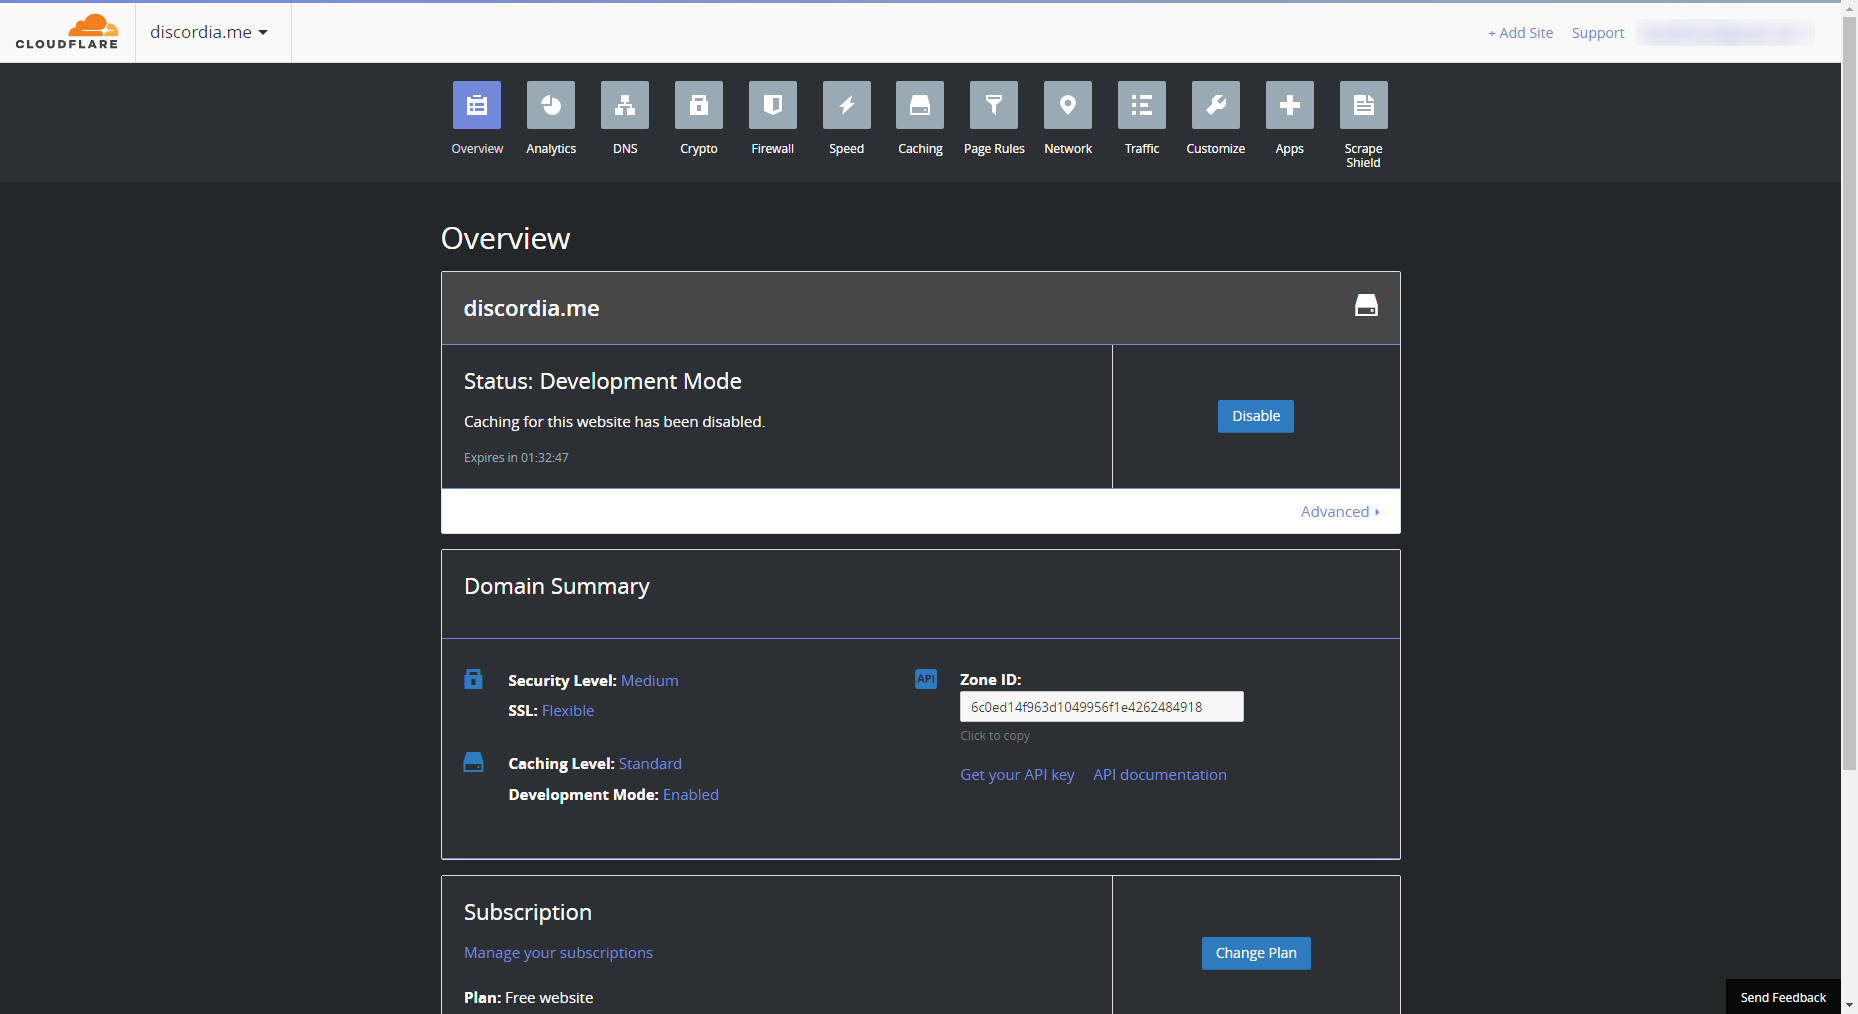The image size is (1858, 1014).
Task: Open the Support link
Action: coord(1598,33)
